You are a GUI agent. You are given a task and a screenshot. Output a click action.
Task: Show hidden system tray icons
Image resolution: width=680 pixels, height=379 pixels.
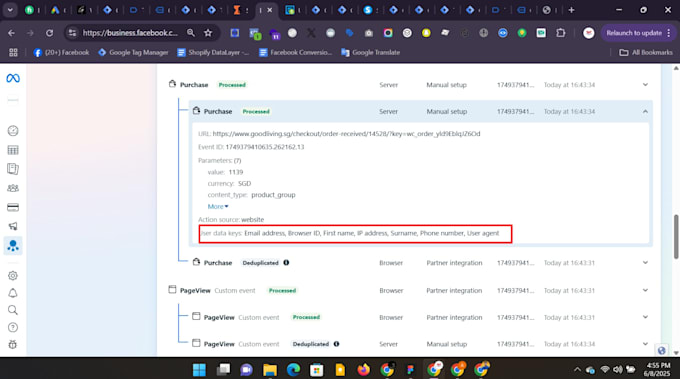(577, 369)
